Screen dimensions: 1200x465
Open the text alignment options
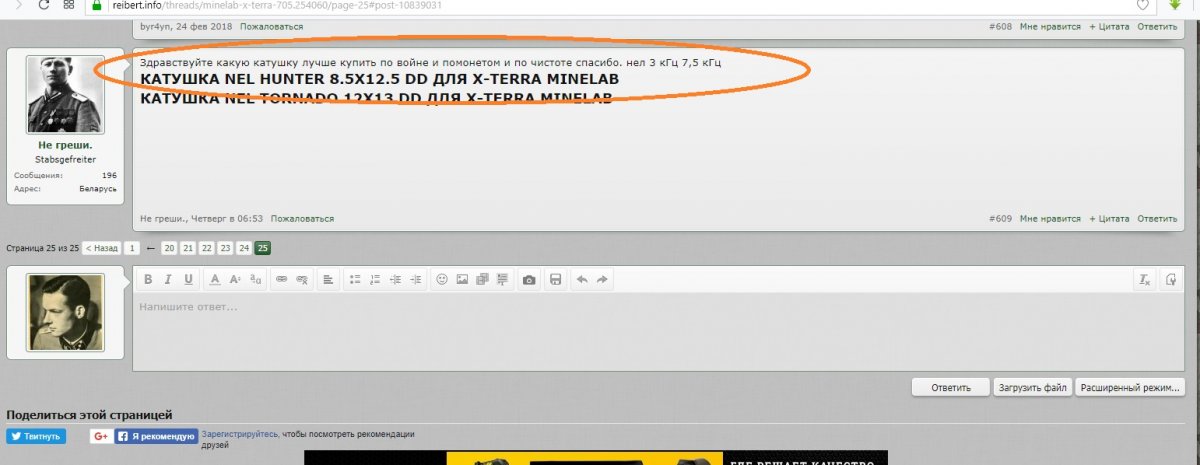click(x=328, y=280)
